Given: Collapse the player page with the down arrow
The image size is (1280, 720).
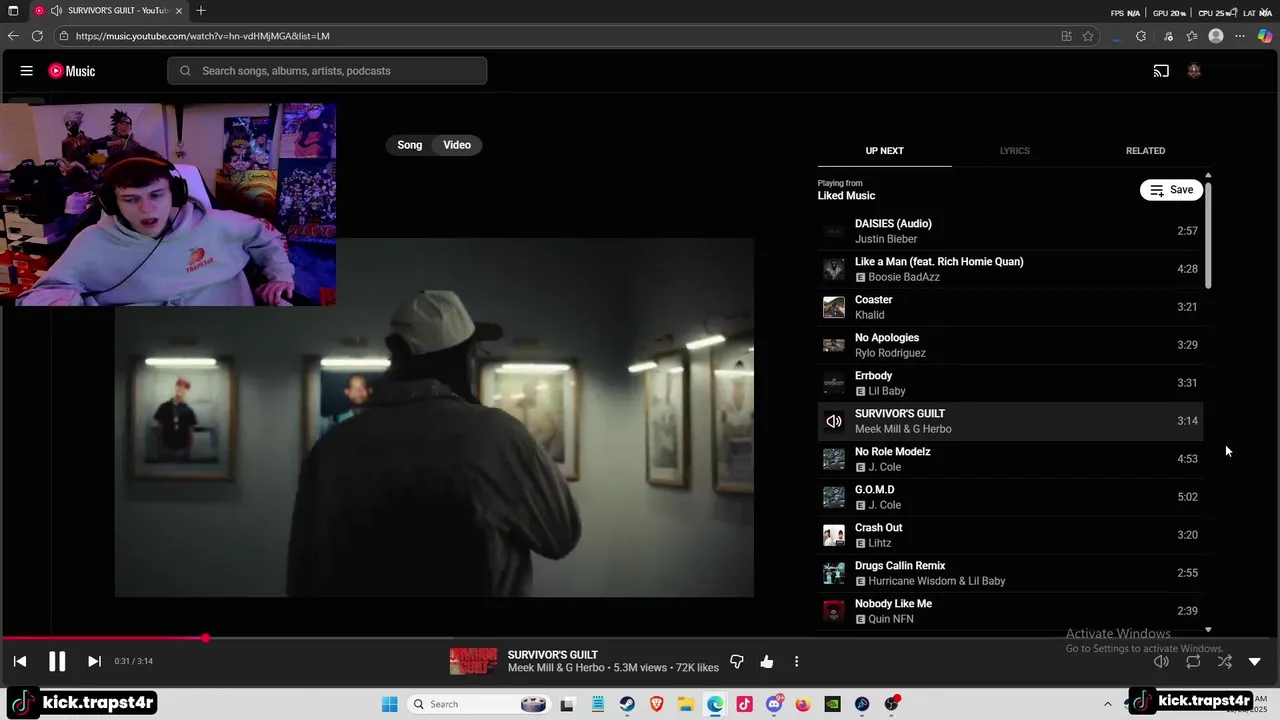Looking at the screenshot, I should click(x=1255, y=661).
